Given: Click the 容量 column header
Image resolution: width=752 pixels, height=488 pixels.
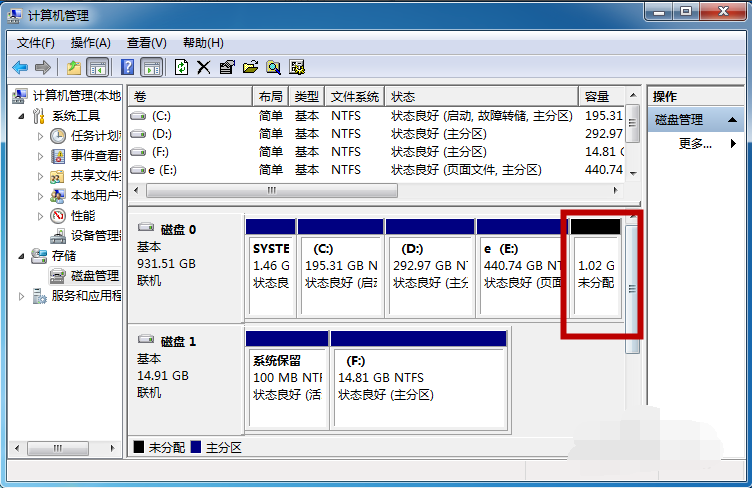Looking at the screenshot, I should point(598,96).
